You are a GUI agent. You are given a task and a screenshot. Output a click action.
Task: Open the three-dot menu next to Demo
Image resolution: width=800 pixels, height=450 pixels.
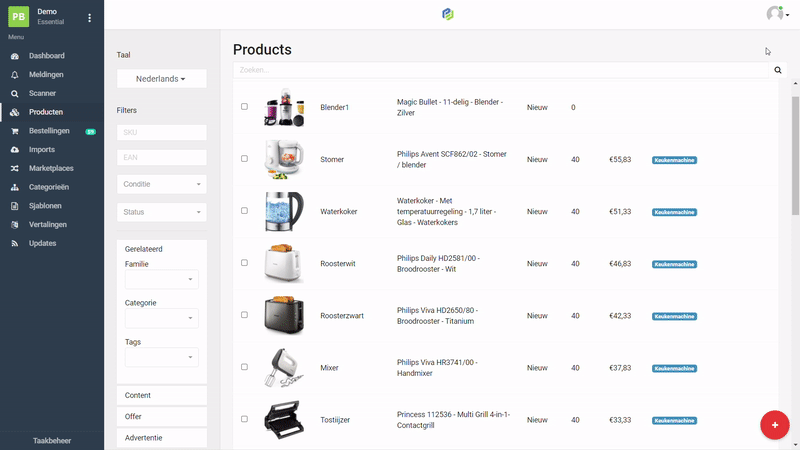pyautogui.click(x=89, y=18)
